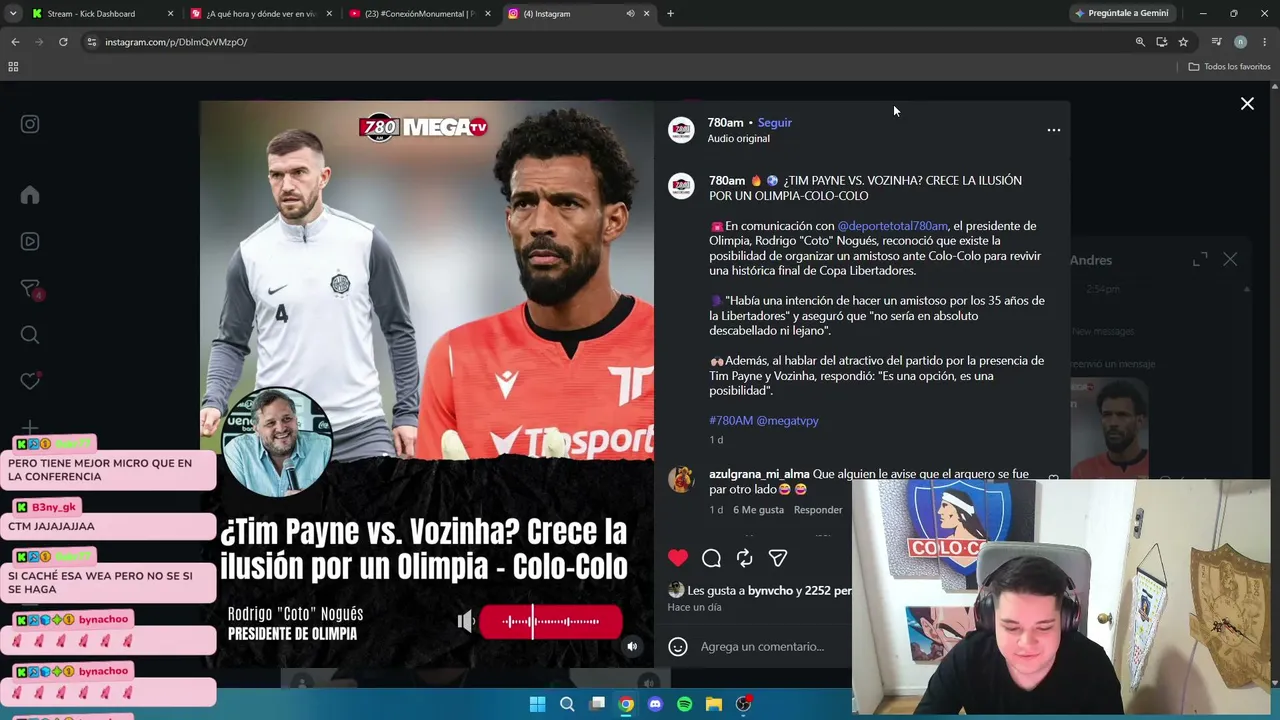This screenshot has height=720, width=1280.
Task: Open the Windows Start menu
Action: 537,704
